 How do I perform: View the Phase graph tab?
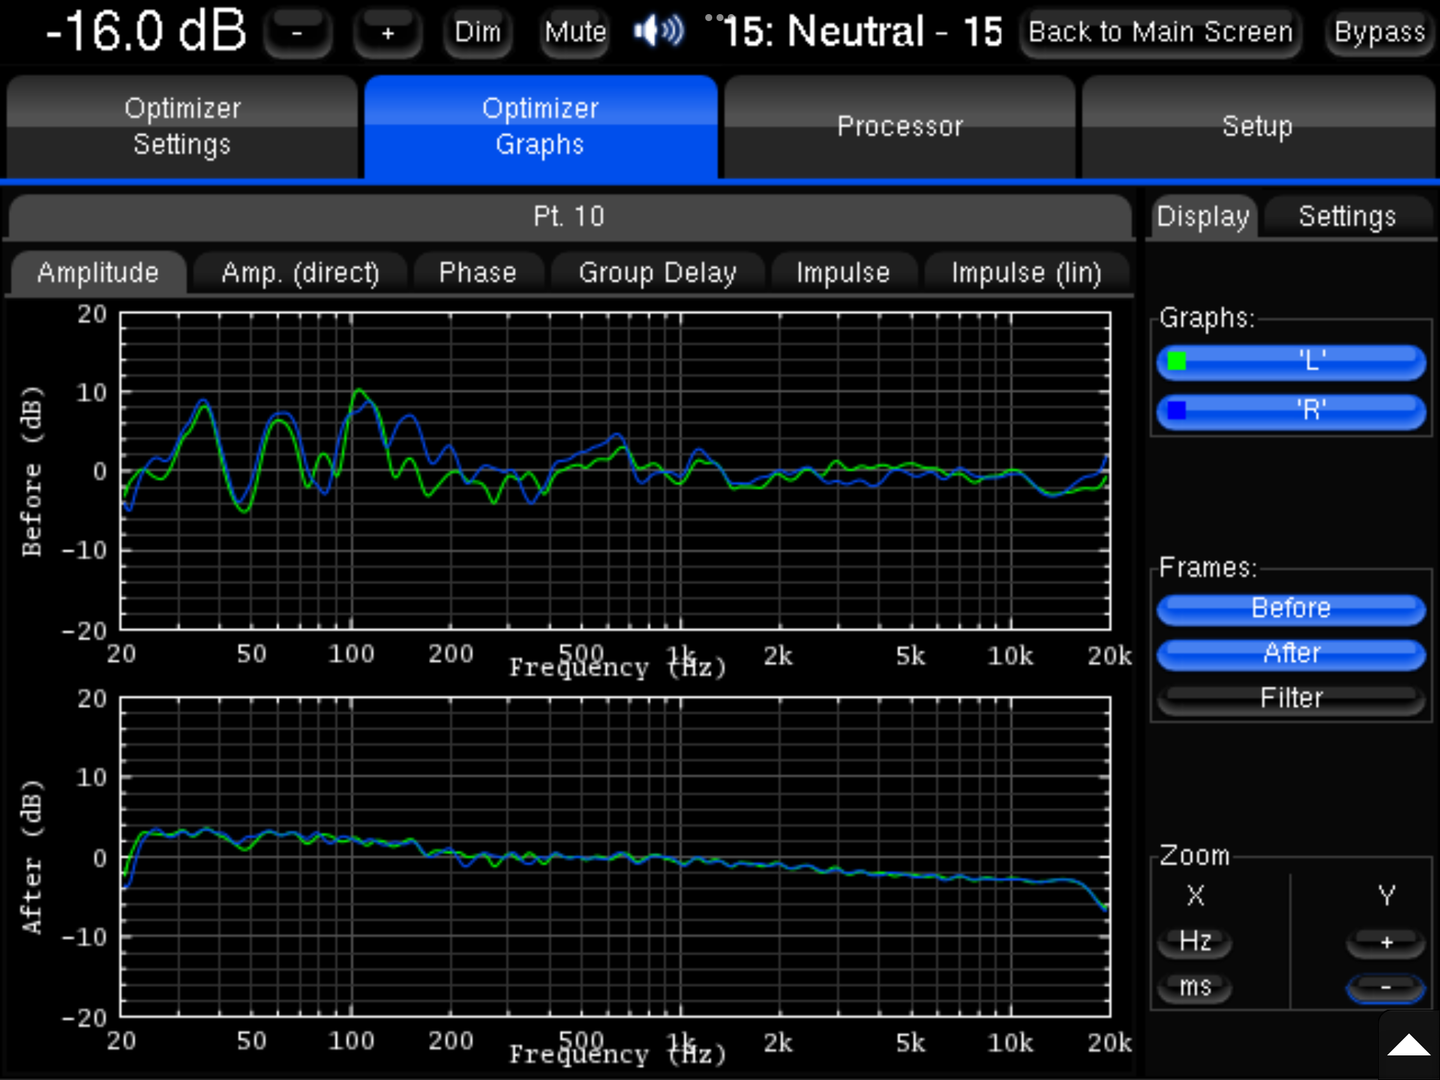478,273
